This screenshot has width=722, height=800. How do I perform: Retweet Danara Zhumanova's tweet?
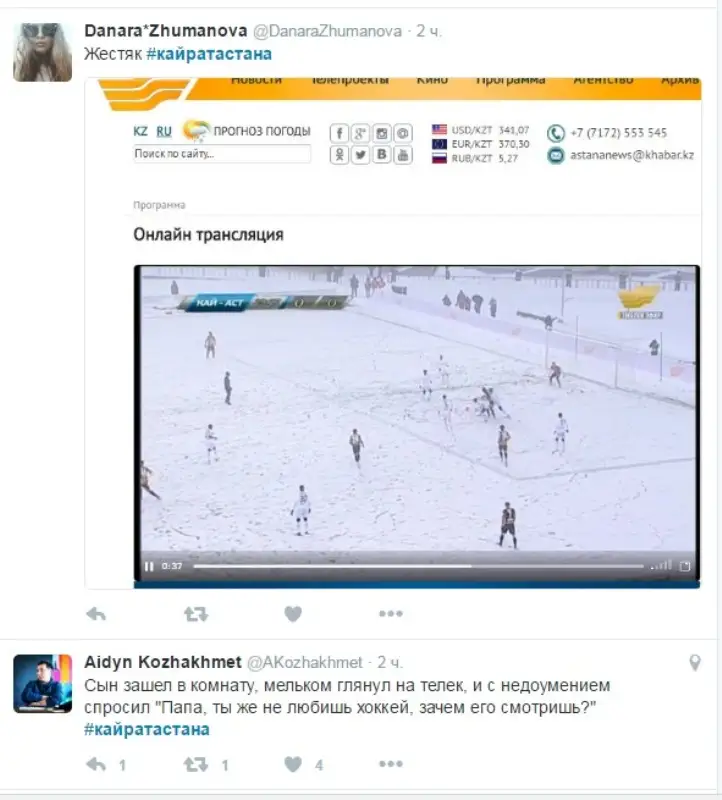(196, 614)
